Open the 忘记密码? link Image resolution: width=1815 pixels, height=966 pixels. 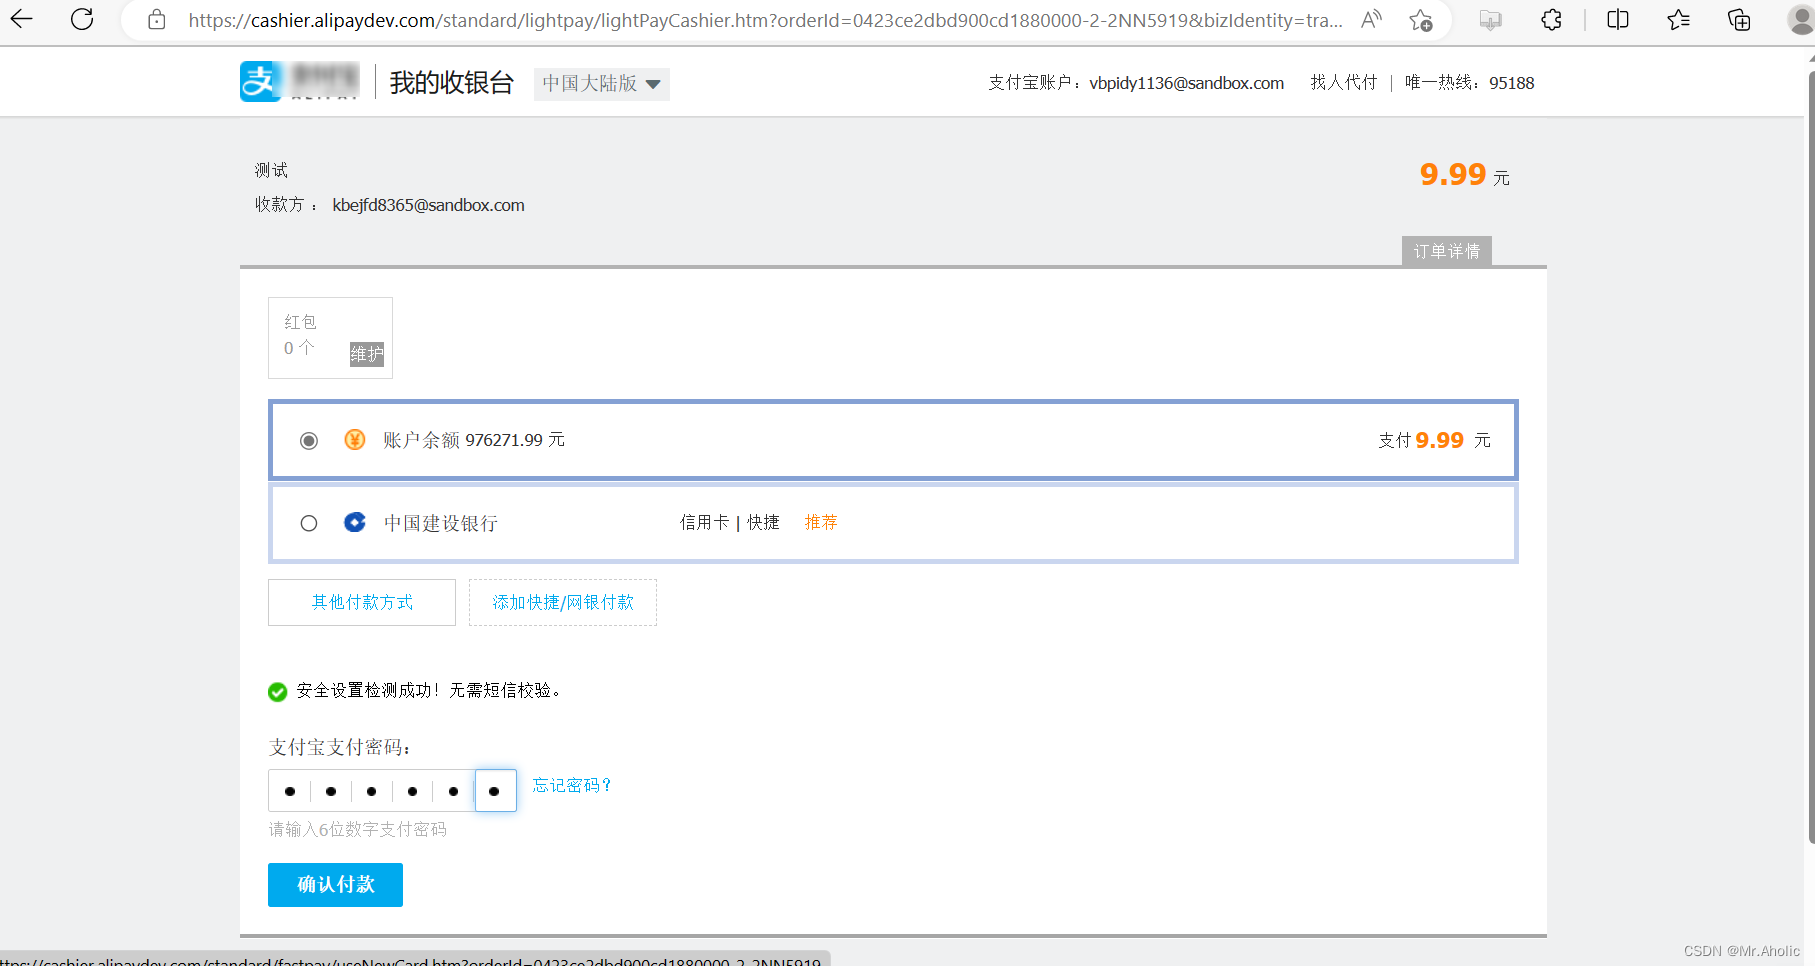(x=571, y=785)
